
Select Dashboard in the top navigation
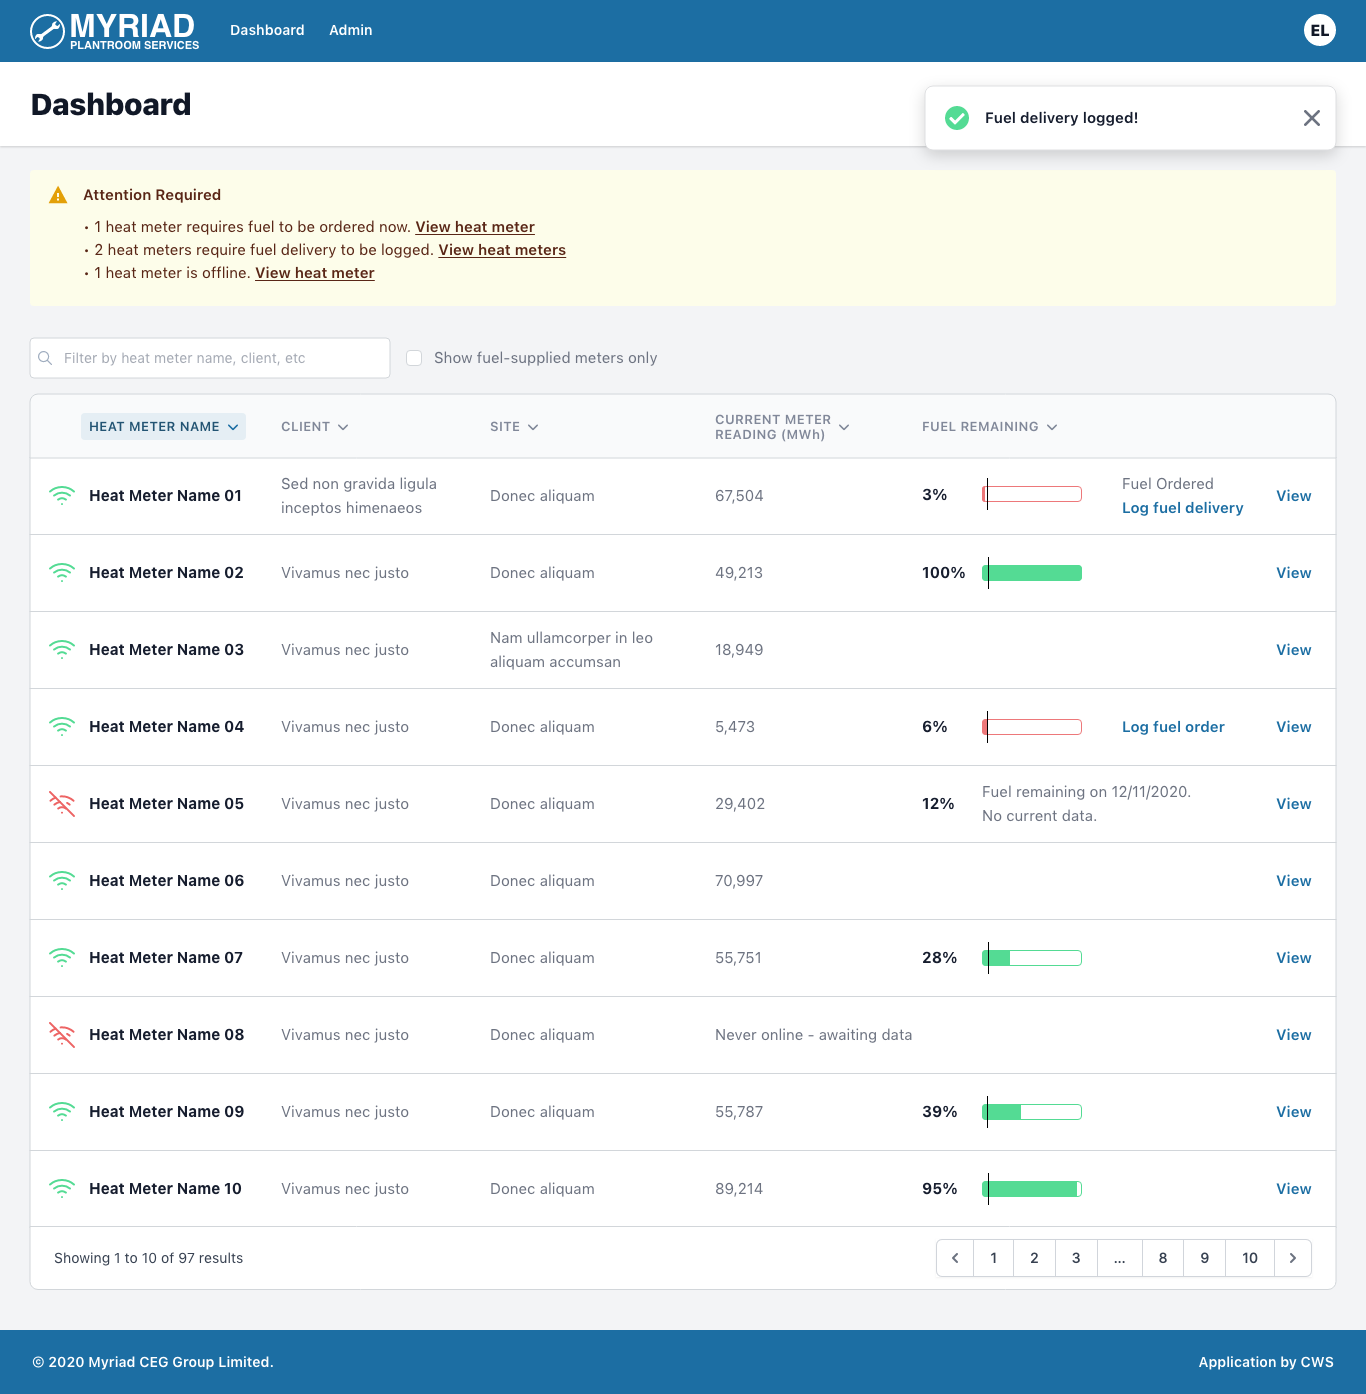pos(267,30)
